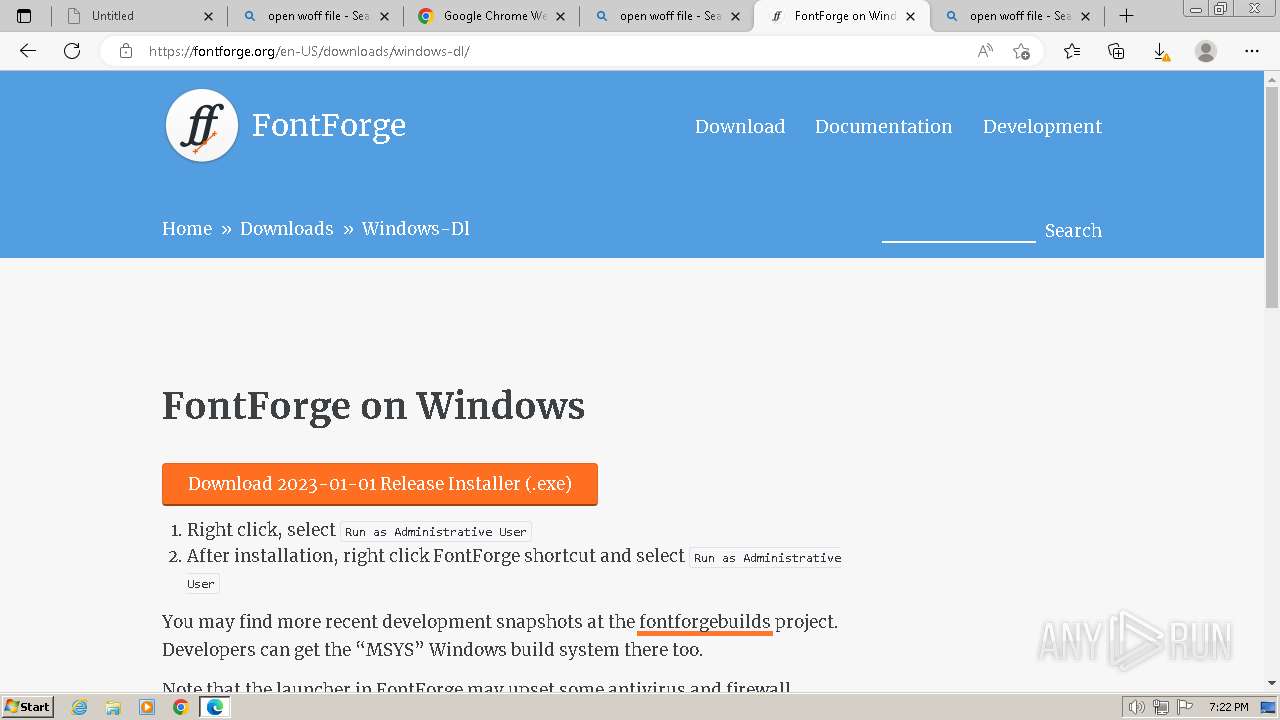The image size is (1280, 720).
Task: Close the FontForge on Windows tab
Action: point(910,16)
